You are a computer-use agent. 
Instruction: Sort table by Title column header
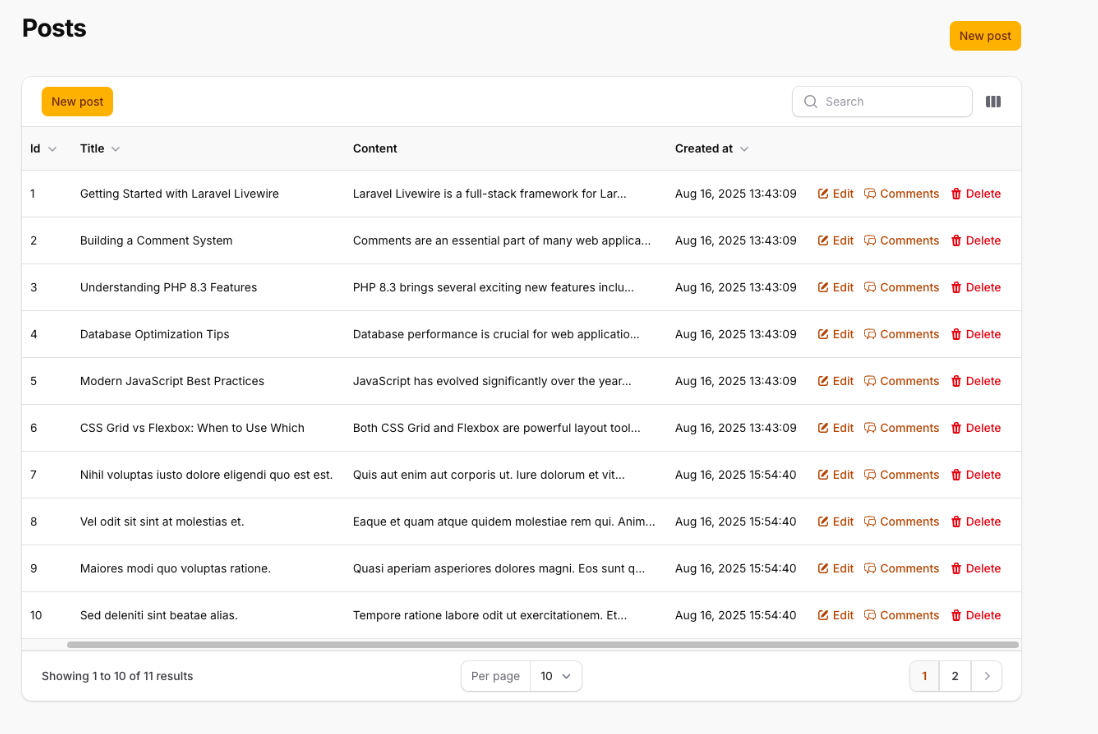[92, 149]
